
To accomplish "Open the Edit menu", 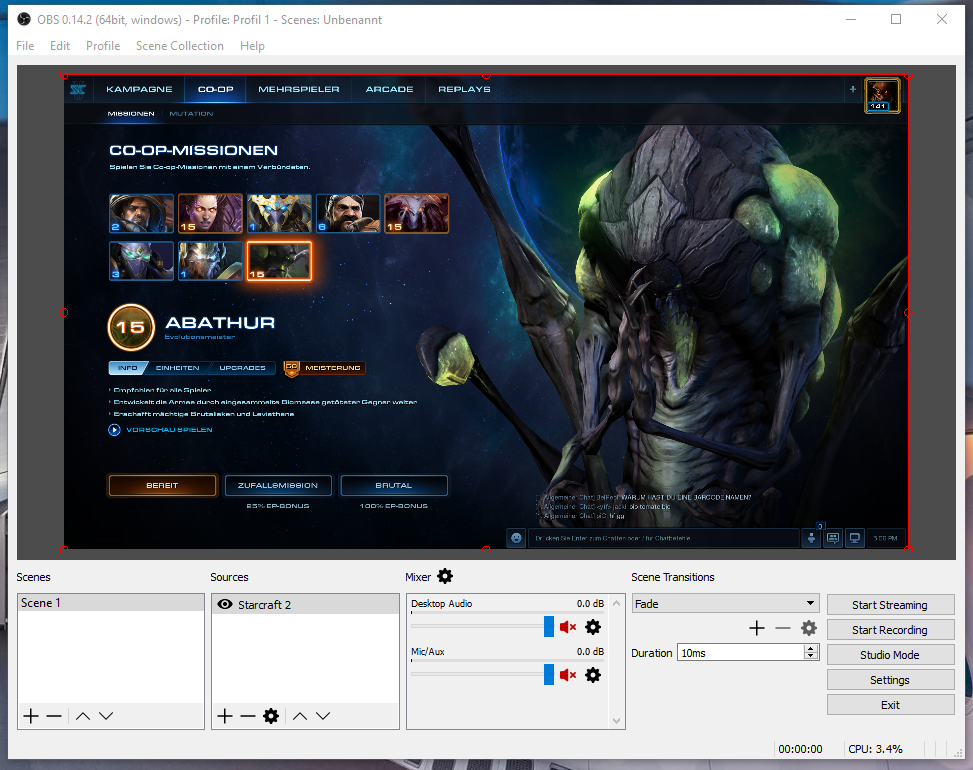I will 60,46.
